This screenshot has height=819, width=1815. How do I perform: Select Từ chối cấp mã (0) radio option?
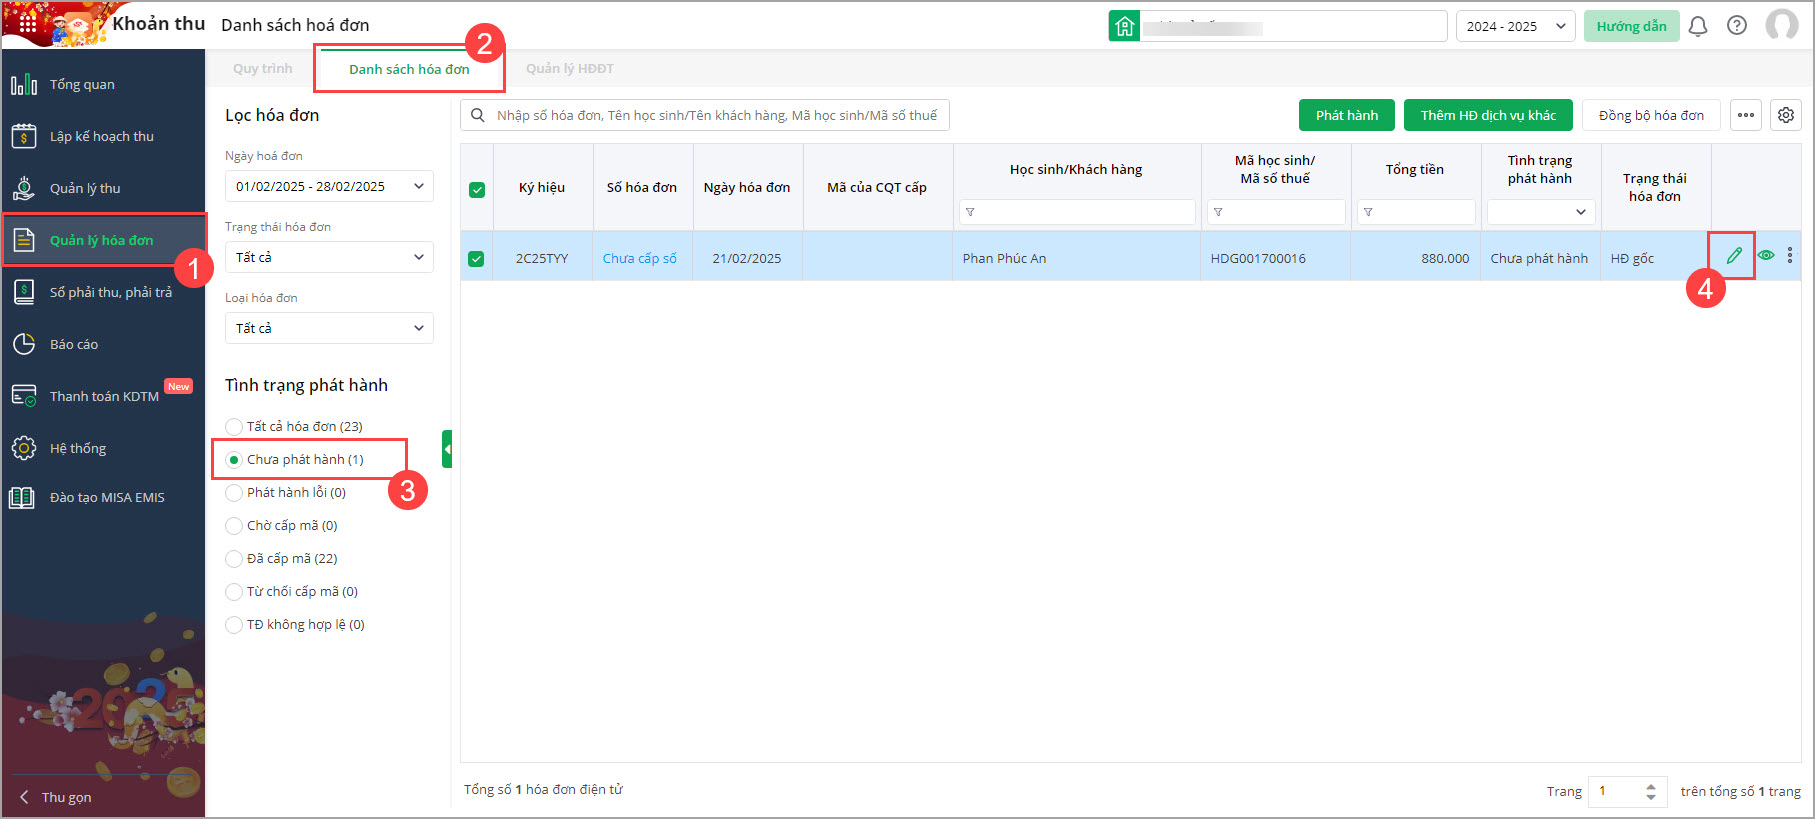[x=234, y=592]
